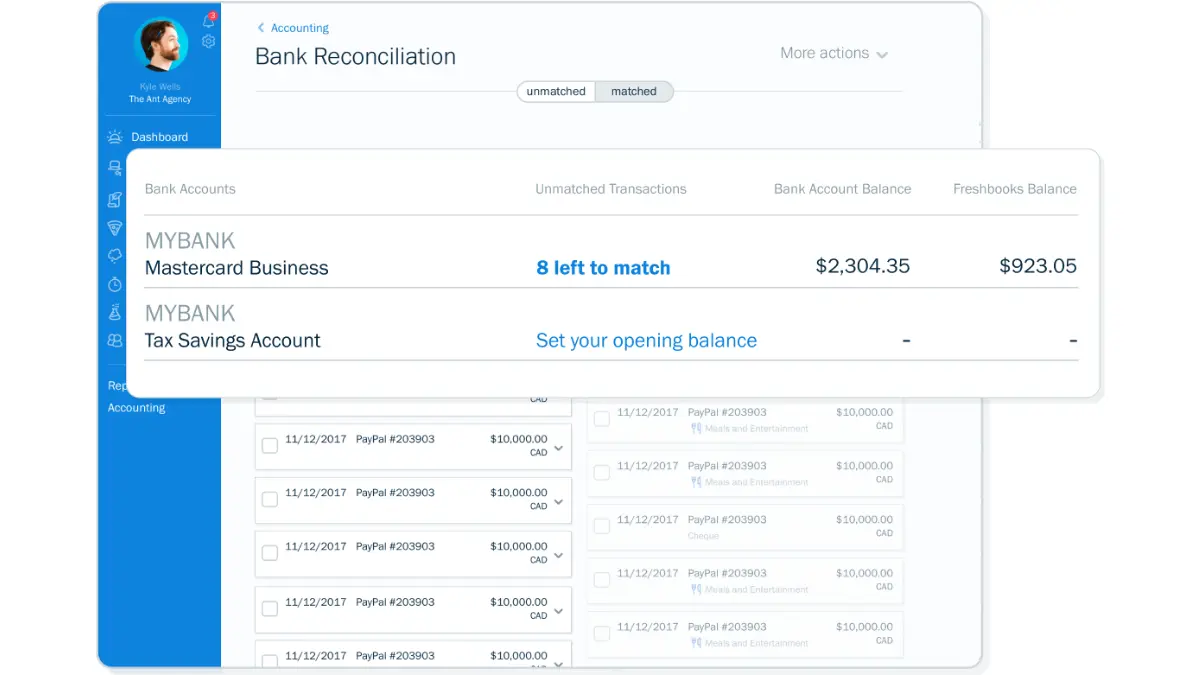Tick checkbox of second right-list PayPal transaction
The width and height of the screenshot is (1200, 675).
[602, 473]
